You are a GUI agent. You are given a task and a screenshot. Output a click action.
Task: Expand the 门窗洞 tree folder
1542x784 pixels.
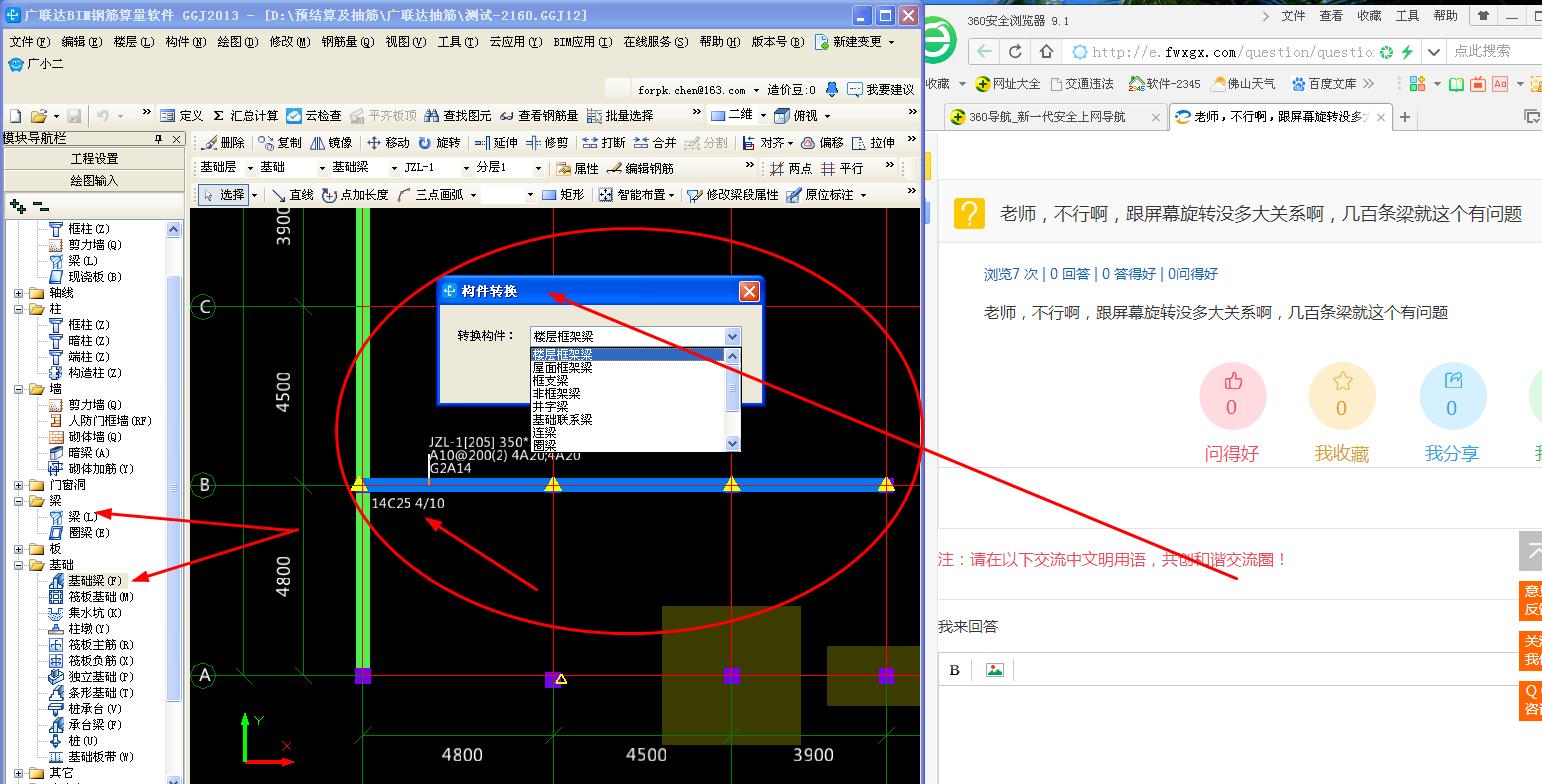[x=19, y=485]
